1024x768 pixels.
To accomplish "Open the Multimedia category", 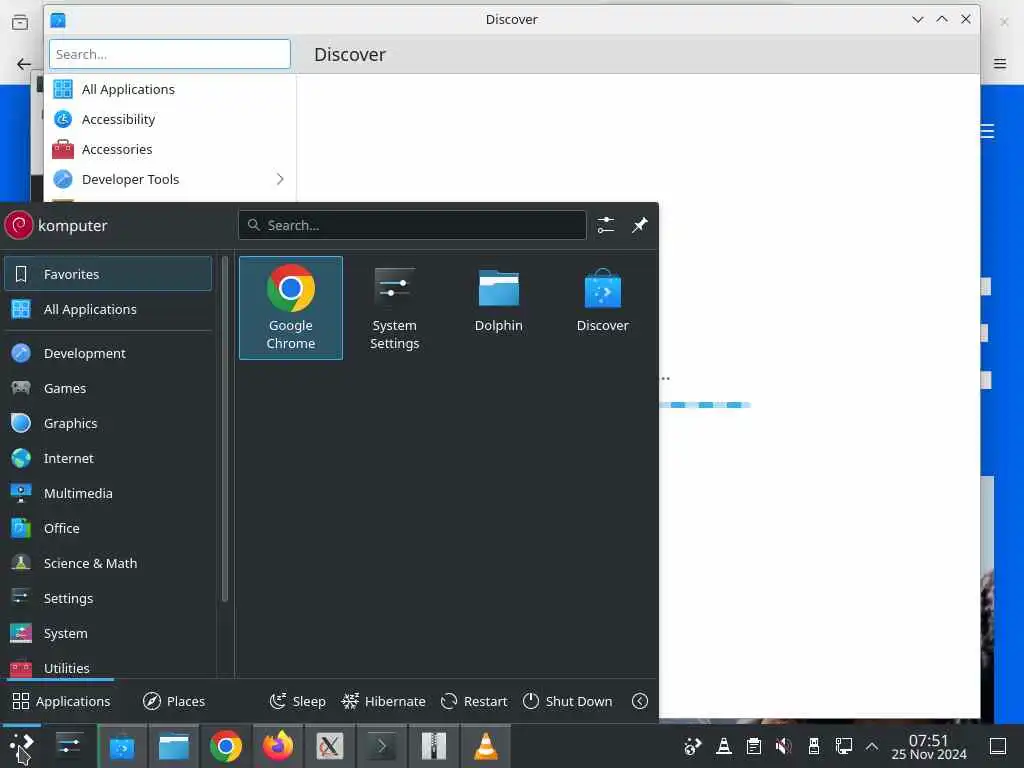I will click(108, 493).
